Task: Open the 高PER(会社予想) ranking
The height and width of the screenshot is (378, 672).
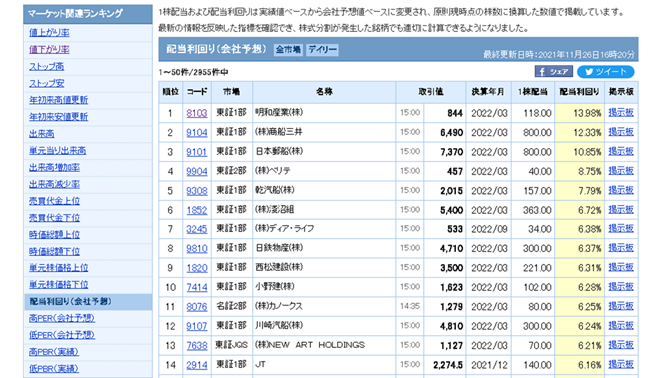Action: (x=62, y=318)
